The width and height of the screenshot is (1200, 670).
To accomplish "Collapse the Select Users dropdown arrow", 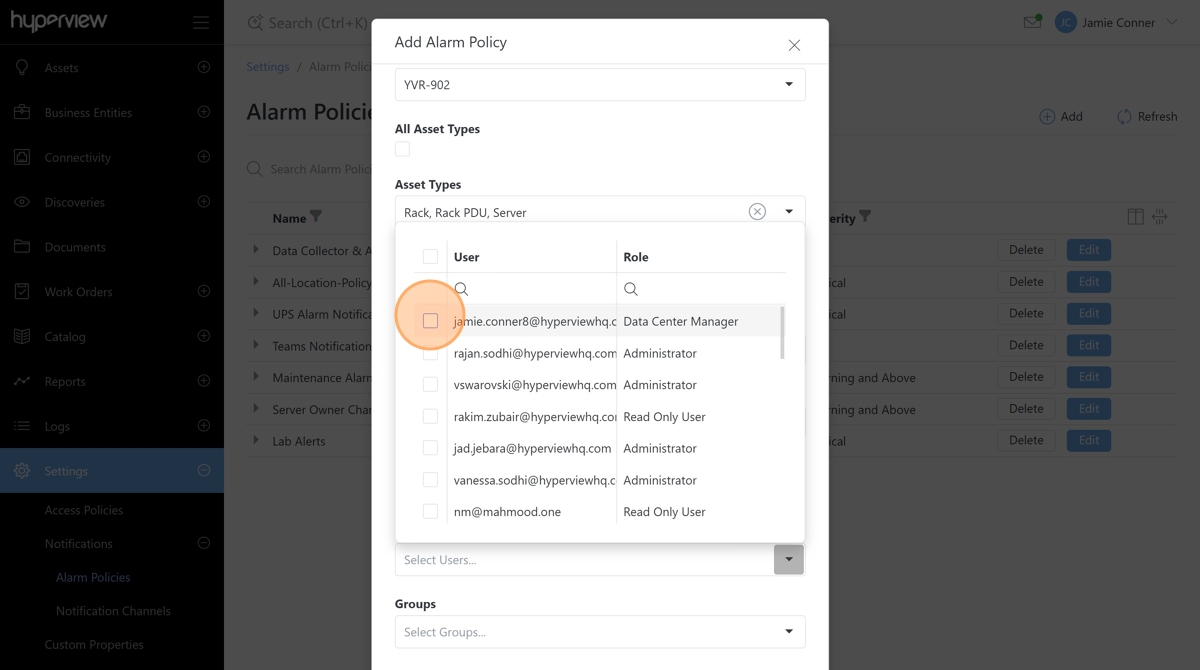I will pyautogui.click(x=788, y=560).
